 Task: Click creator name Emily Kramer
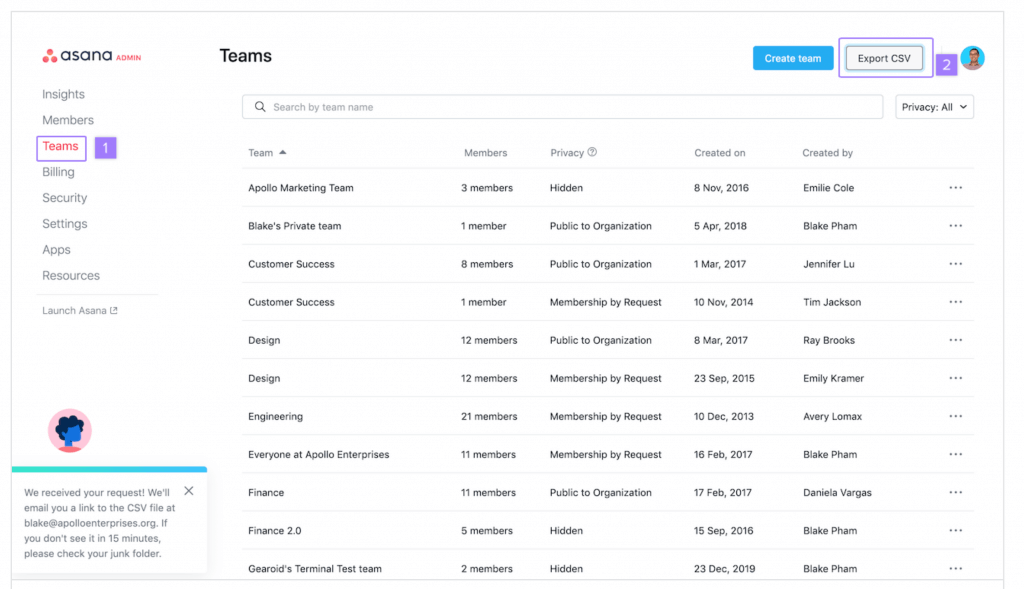(833, 378)
